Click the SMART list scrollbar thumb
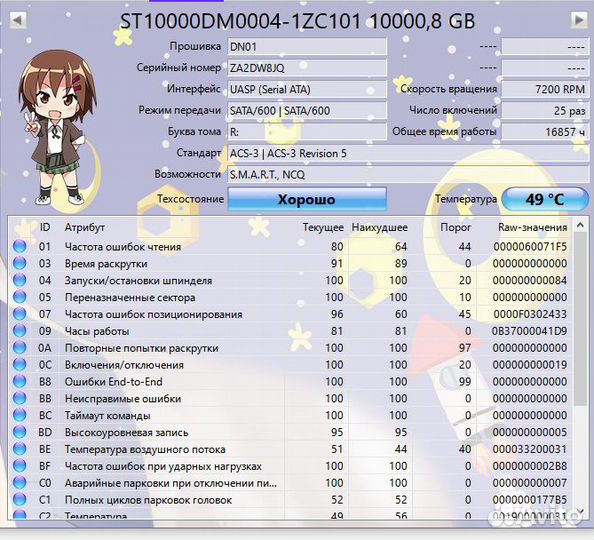 coord(580,319)
